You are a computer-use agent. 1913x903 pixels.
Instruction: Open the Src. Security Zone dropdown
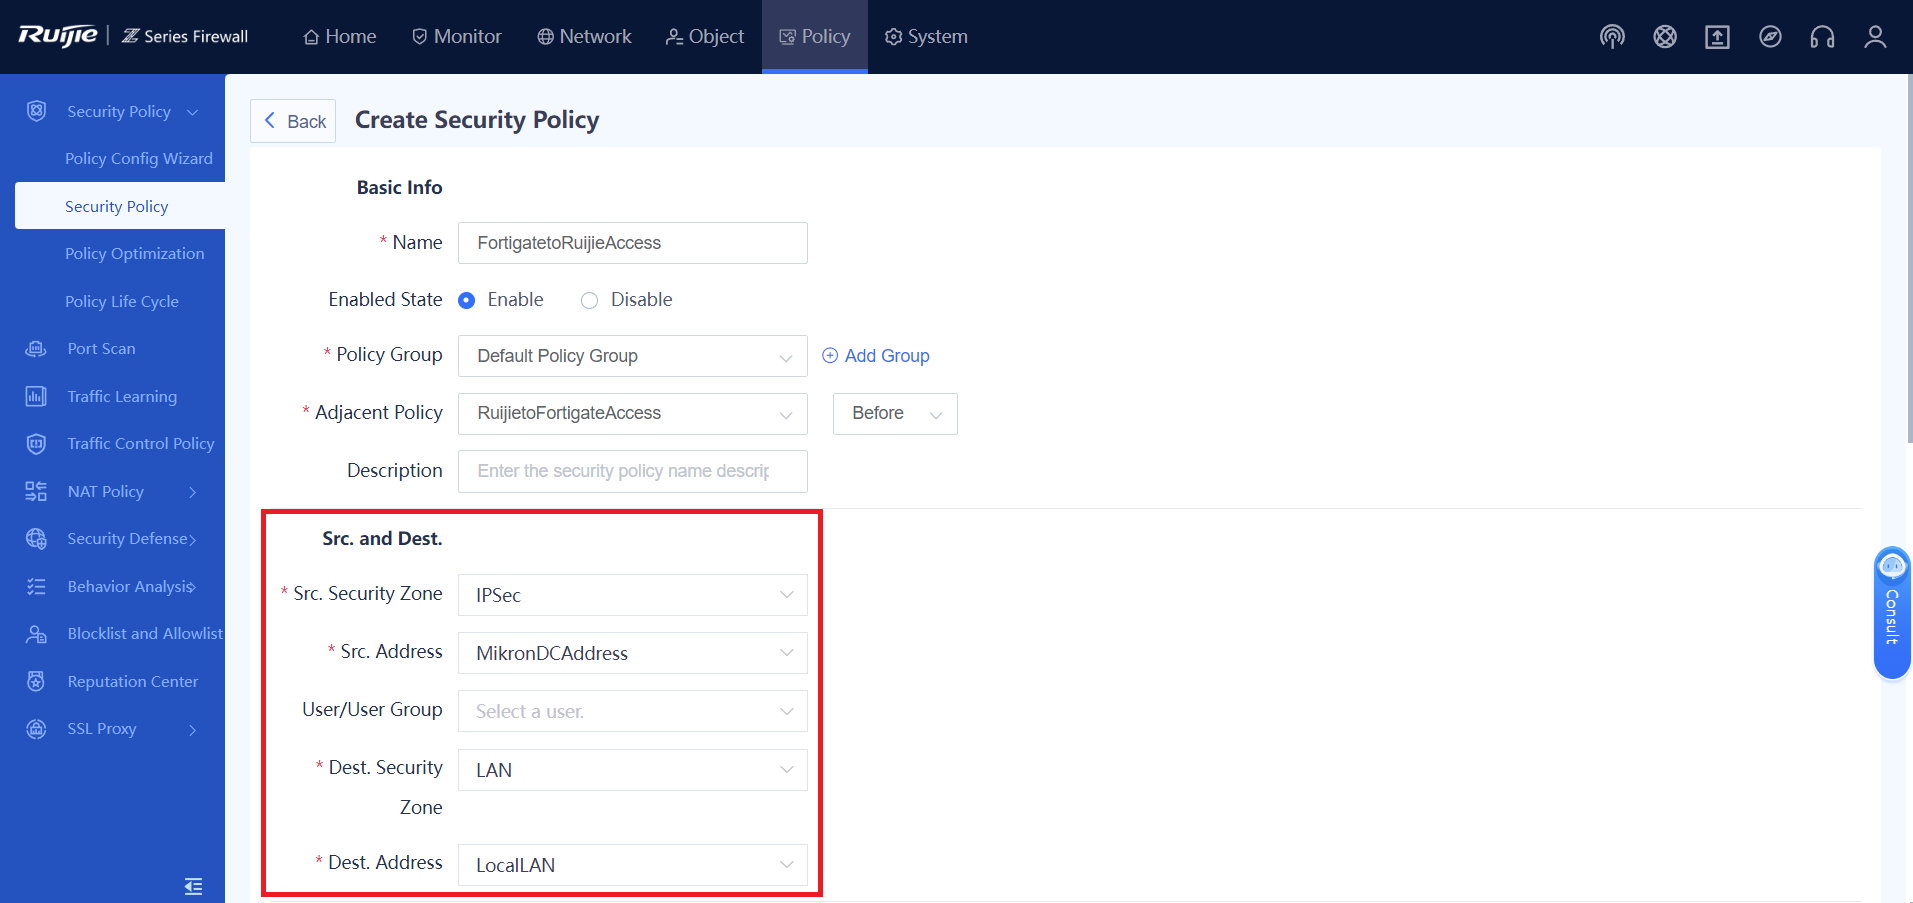[x=633, y=595]
